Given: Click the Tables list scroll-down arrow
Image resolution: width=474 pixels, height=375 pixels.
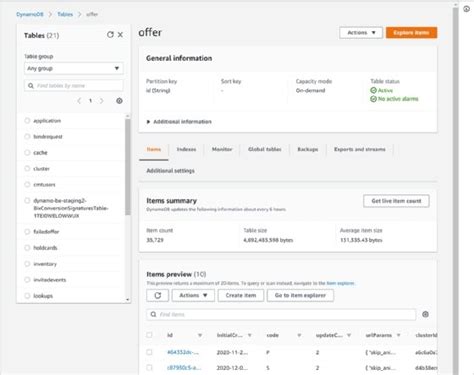Looking at the screenshot, I should tap(128, 300).
